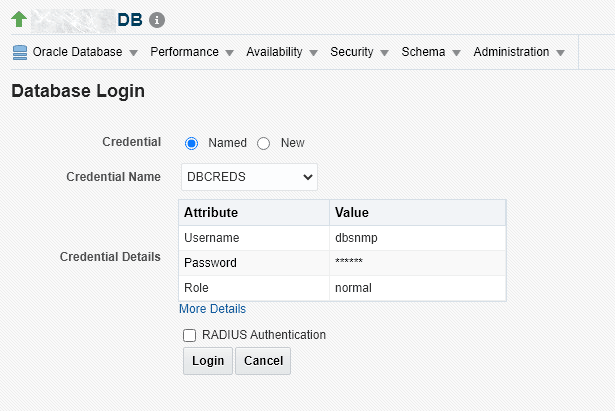The image size is (615, 411).
Task: Click the green up-arrow database status icon
Action: (19, 19)
